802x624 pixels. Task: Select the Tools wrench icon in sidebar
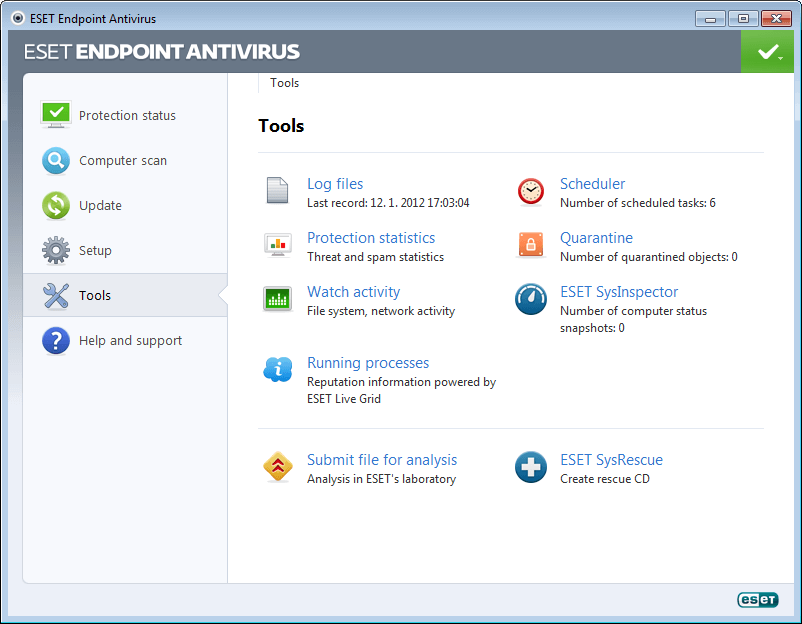[x=56, y=295]
